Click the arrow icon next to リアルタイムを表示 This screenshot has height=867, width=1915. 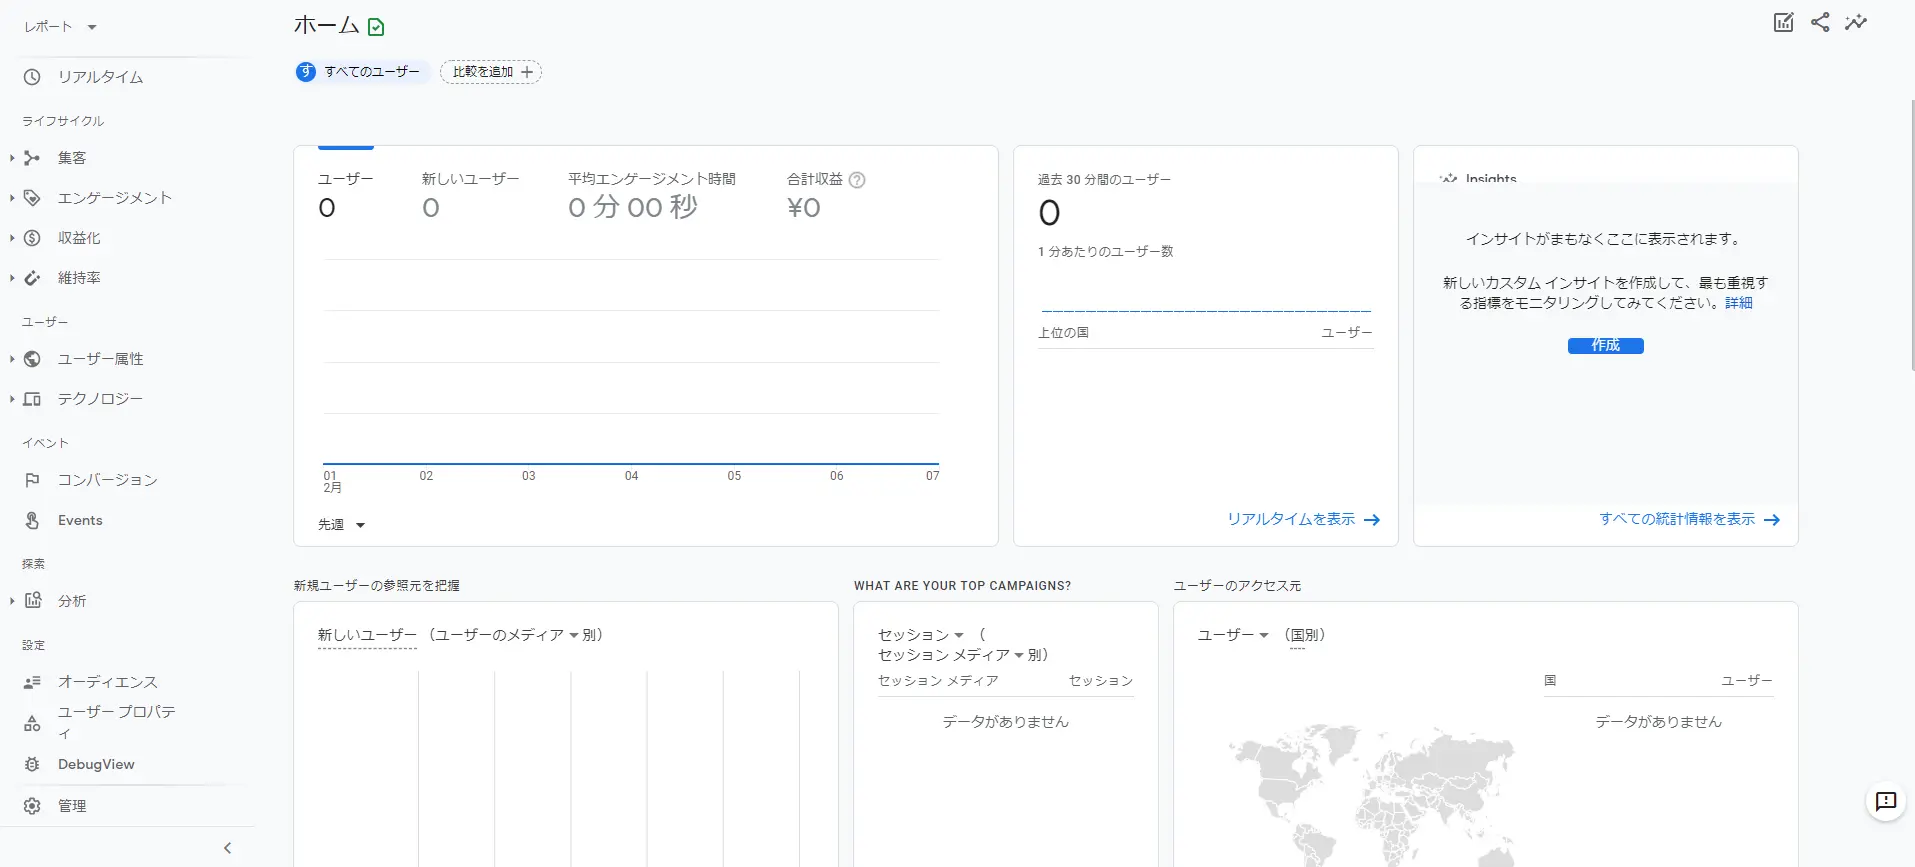tap(1372, 520)
